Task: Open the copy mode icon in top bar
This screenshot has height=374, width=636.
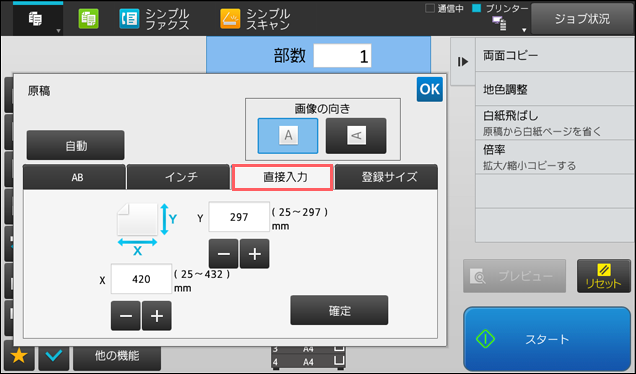Action: (x=35, y=19)
